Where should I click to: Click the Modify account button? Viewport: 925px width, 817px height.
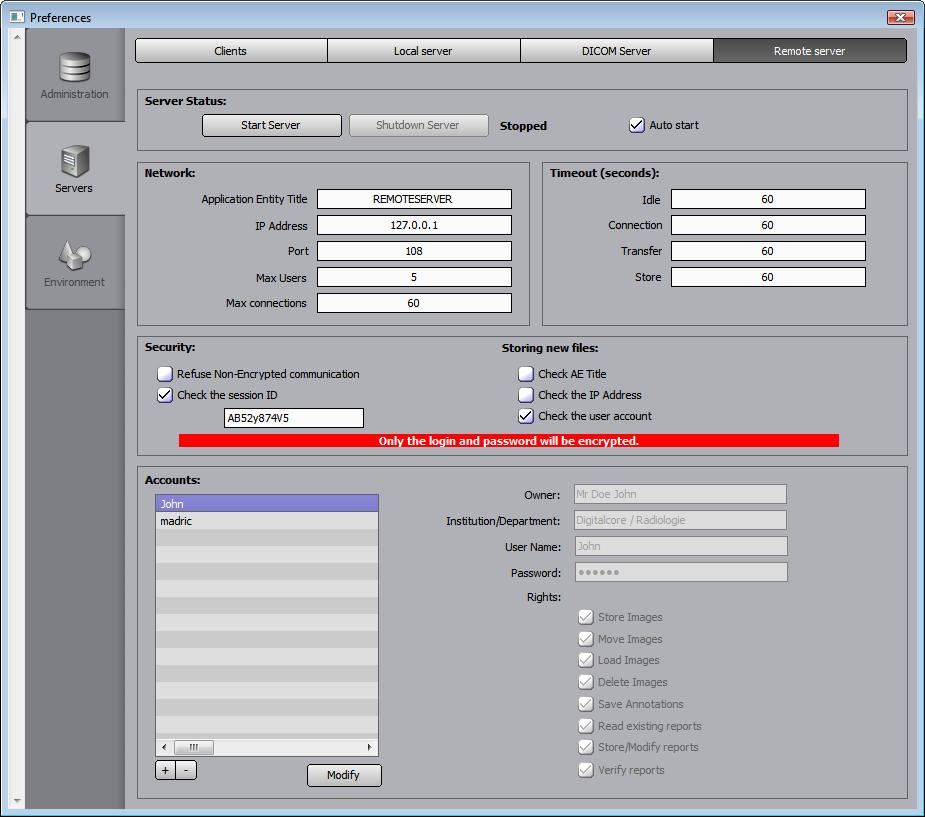pos(344,775)
